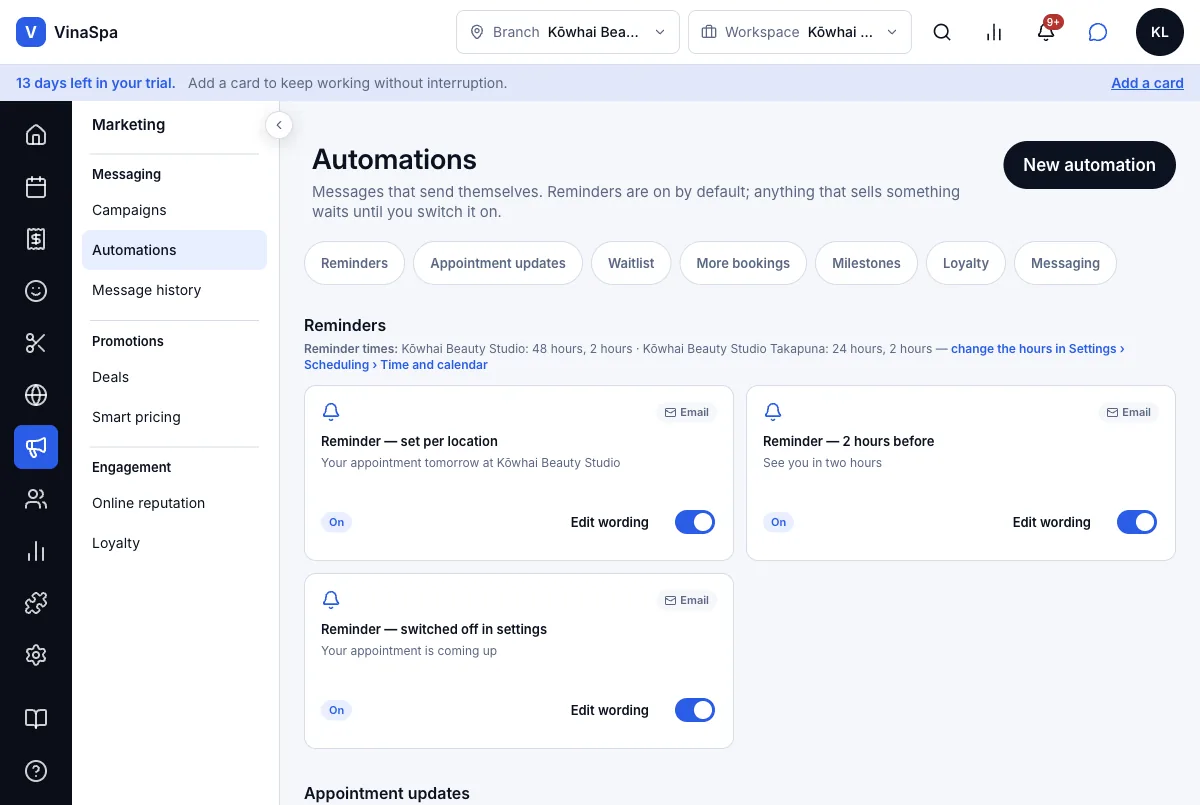Select the Messaging filter chip
Viewport: 1200px width, 805px height.
tap(1065, 263)
